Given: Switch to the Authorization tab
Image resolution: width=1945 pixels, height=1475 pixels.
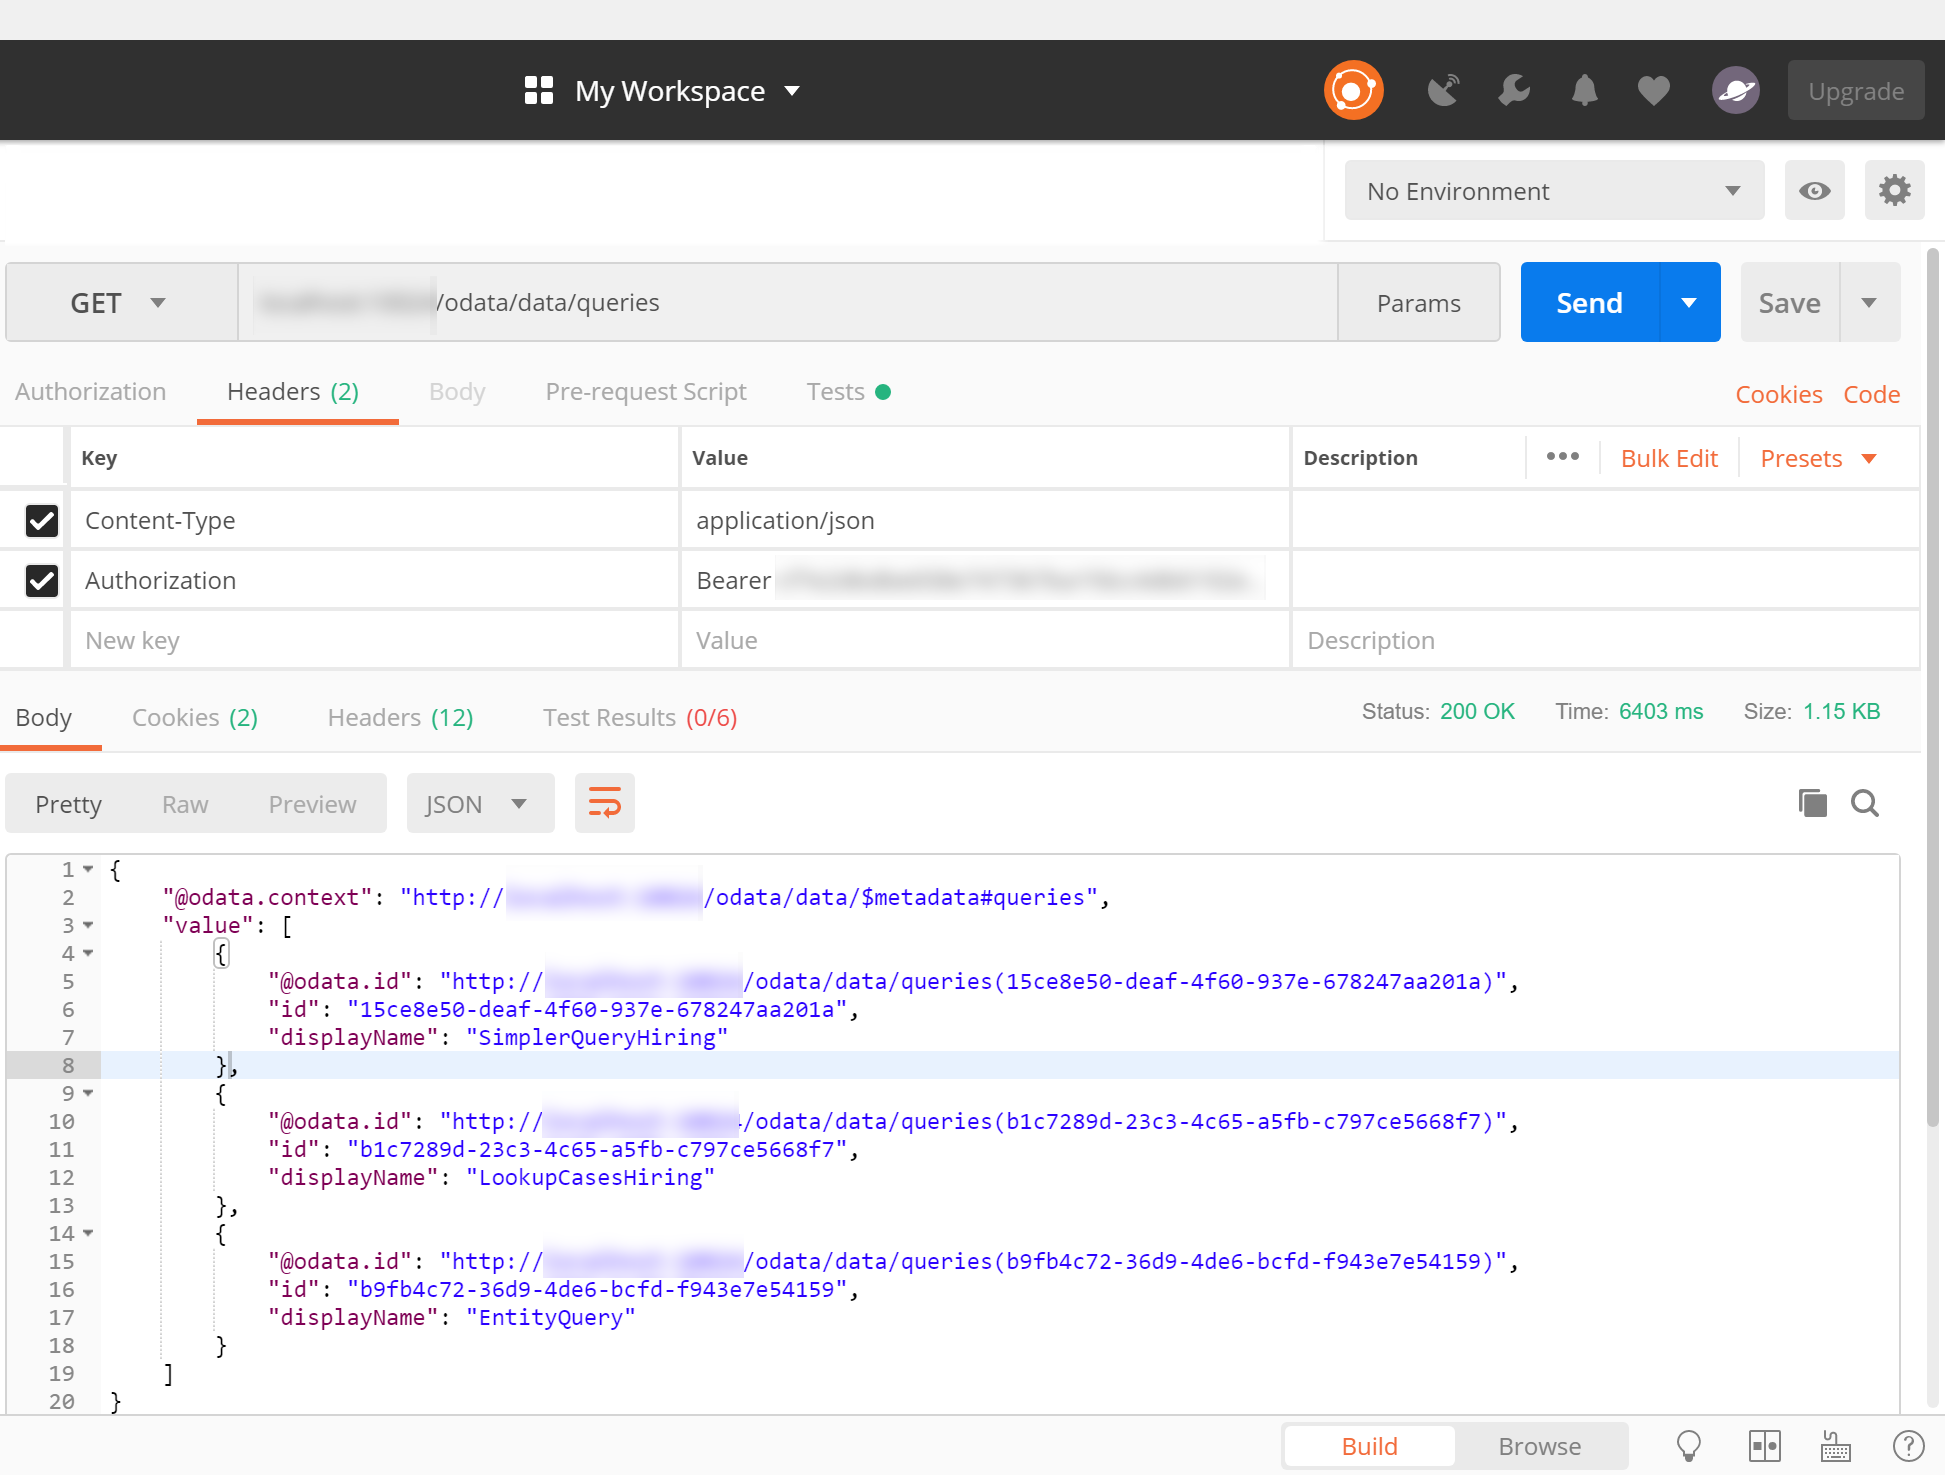Looking at the screenshot, I should click(x=90, y=392).
